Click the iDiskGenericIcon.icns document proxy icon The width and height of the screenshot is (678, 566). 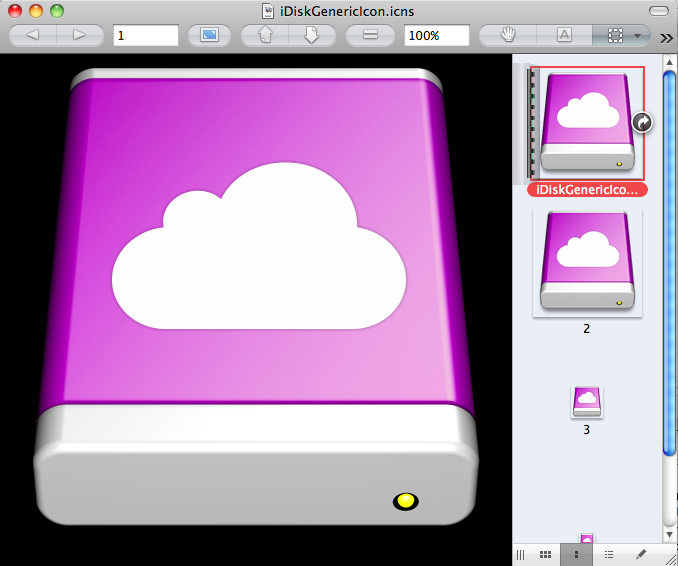268,11
